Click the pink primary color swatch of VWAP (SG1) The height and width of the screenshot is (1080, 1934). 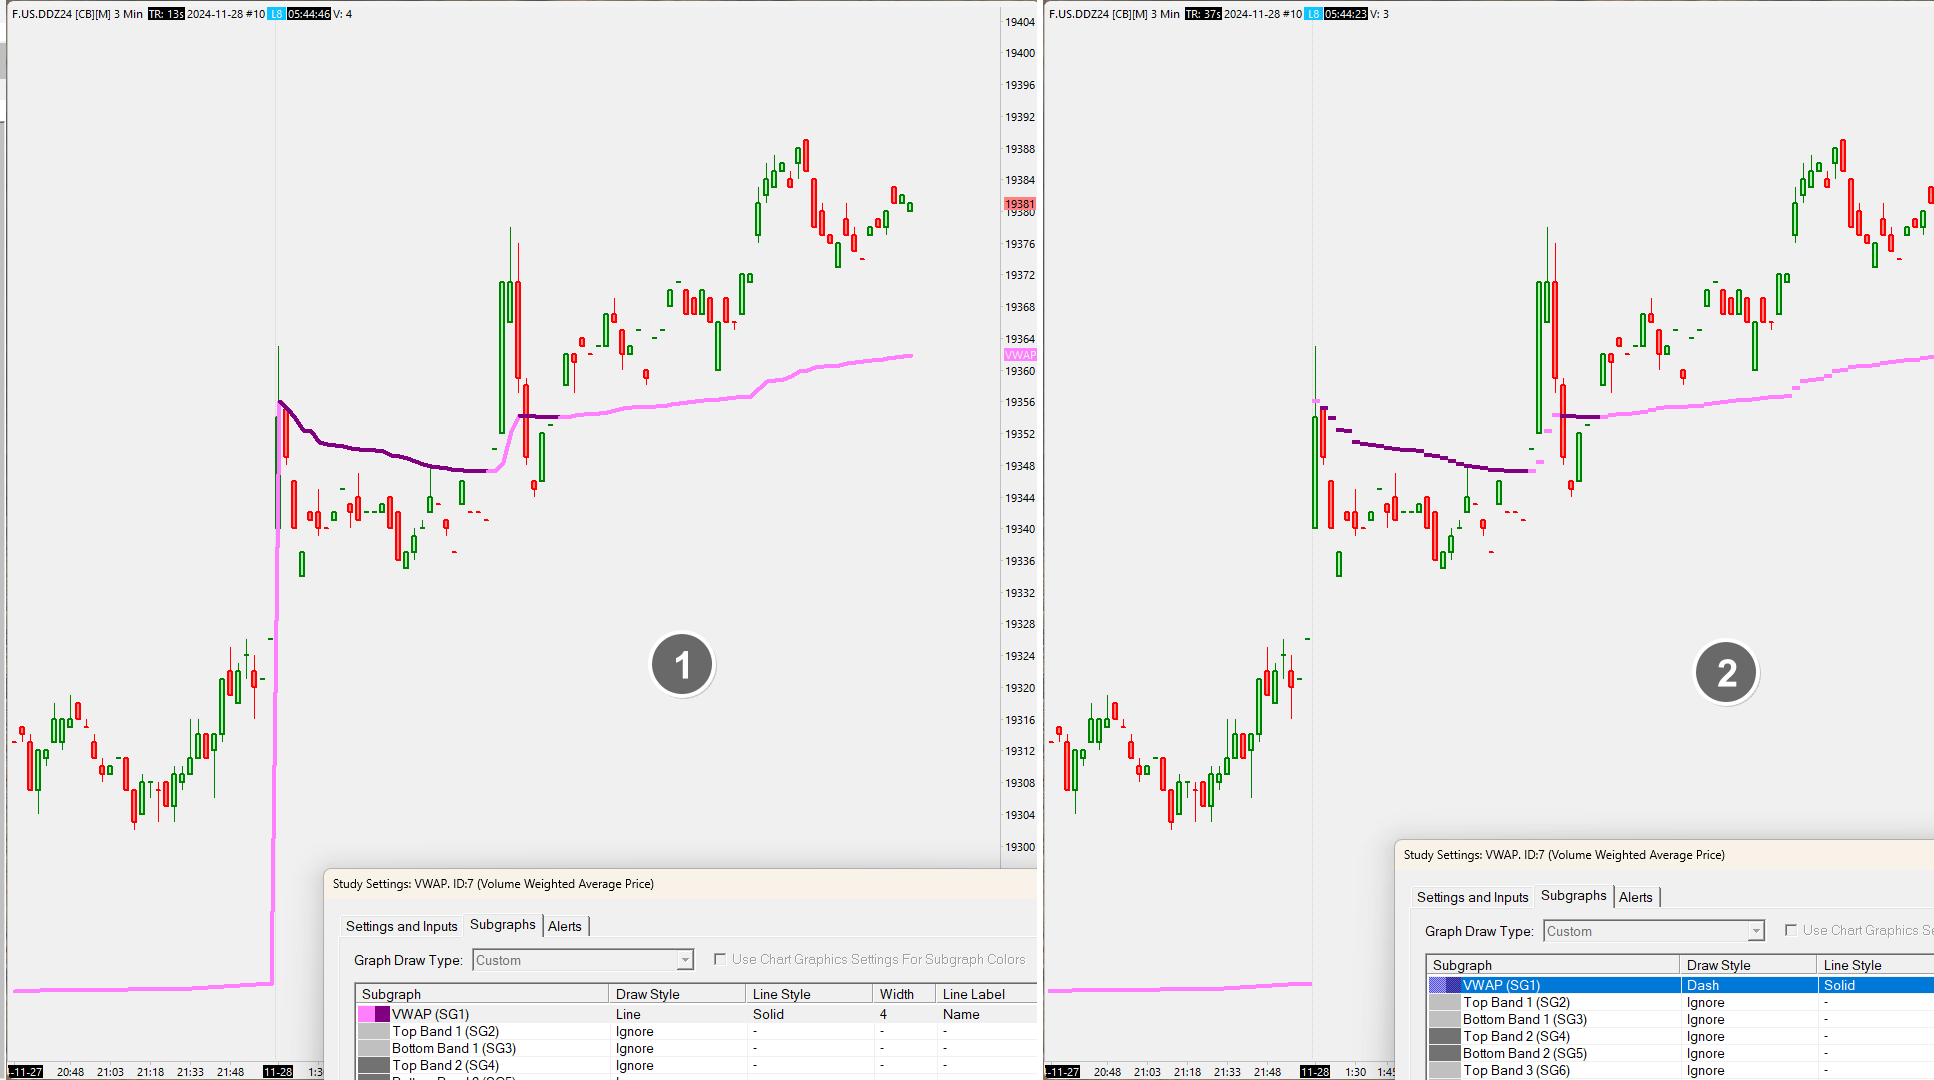point(366,1014)
